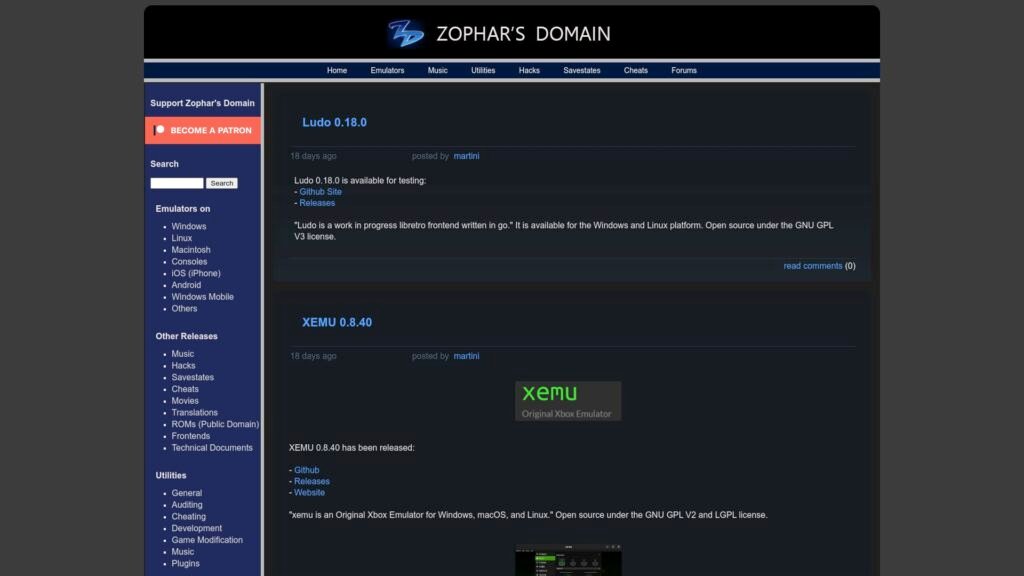
Task: Open Development utilities link
Action: (197, 528)
